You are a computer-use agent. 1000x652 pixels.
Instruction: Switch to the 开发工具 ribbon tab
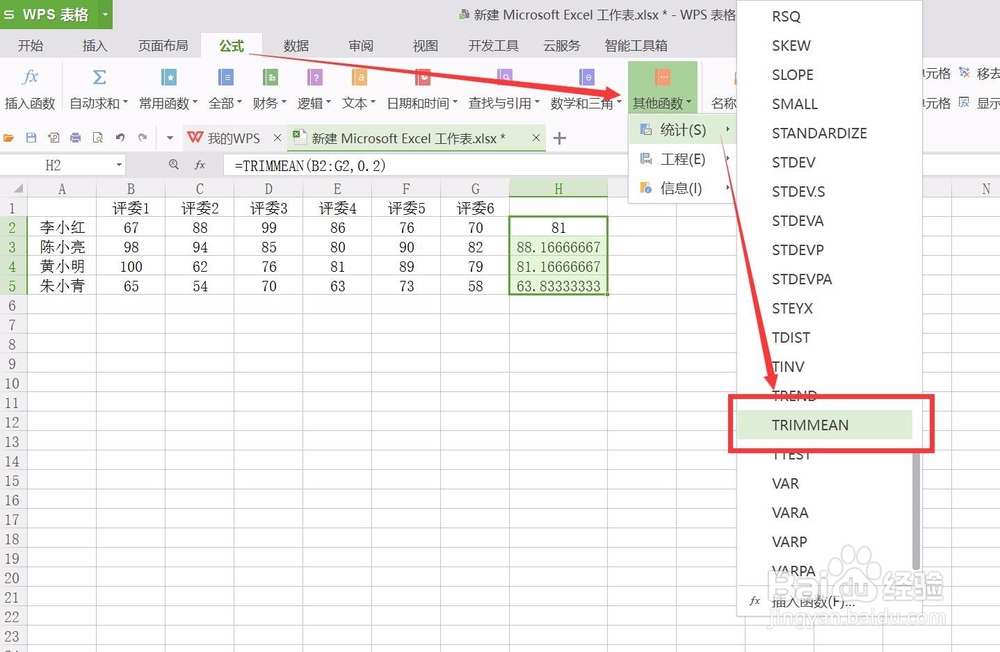[493, 45]
